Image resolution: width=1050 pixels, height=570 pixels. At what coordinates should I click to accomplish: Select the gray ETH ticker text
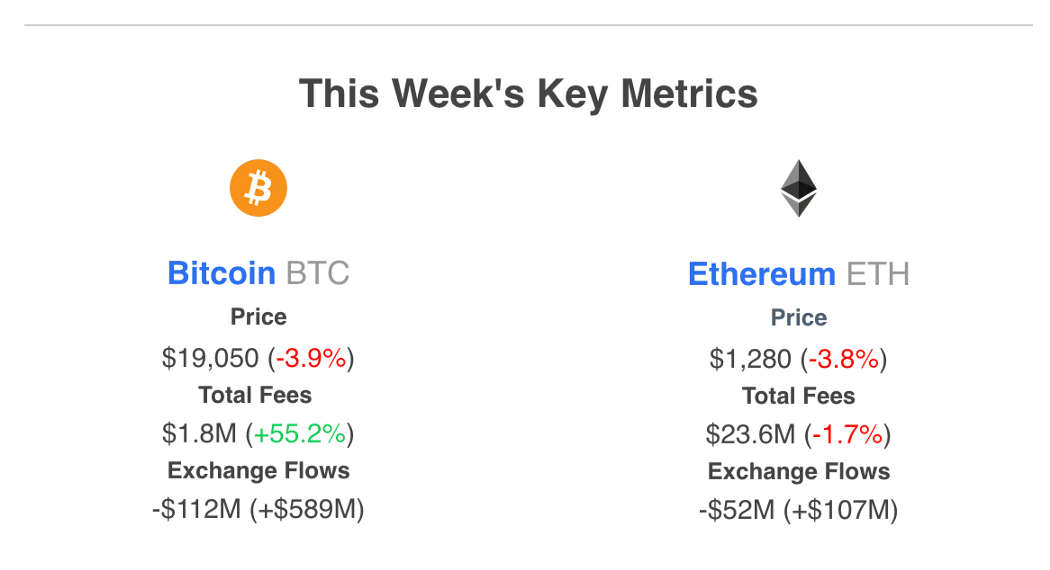pos(878,274)
